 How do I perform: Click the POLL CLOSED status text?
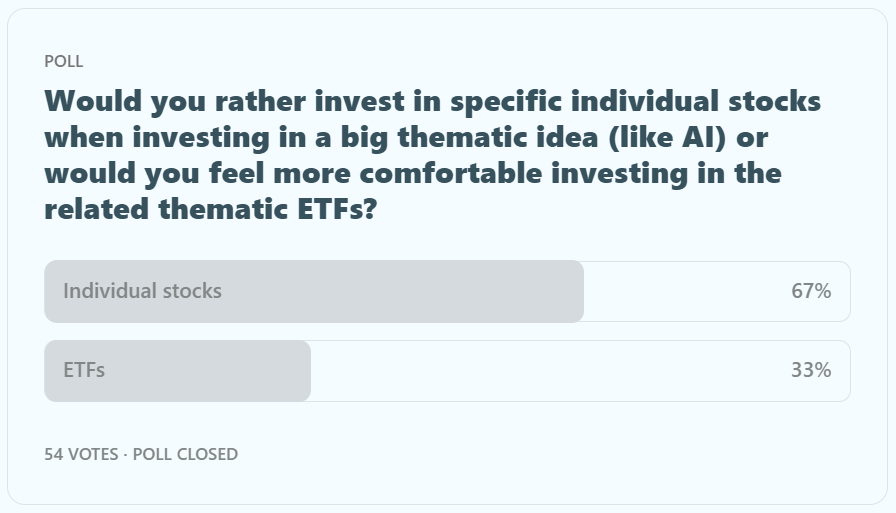tap(185, 454)
